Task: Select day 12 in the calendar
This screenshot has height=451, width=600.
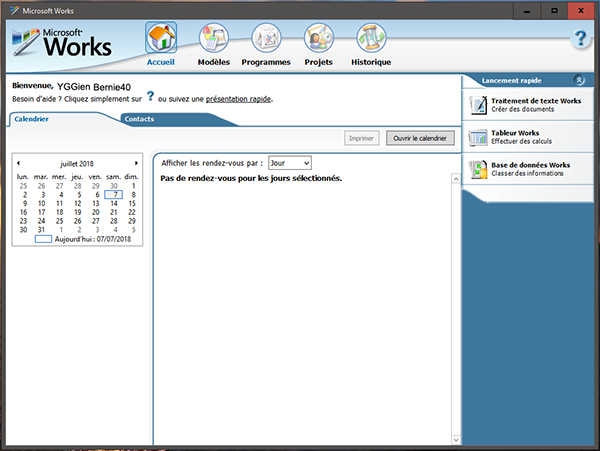Action: point(78,204)
